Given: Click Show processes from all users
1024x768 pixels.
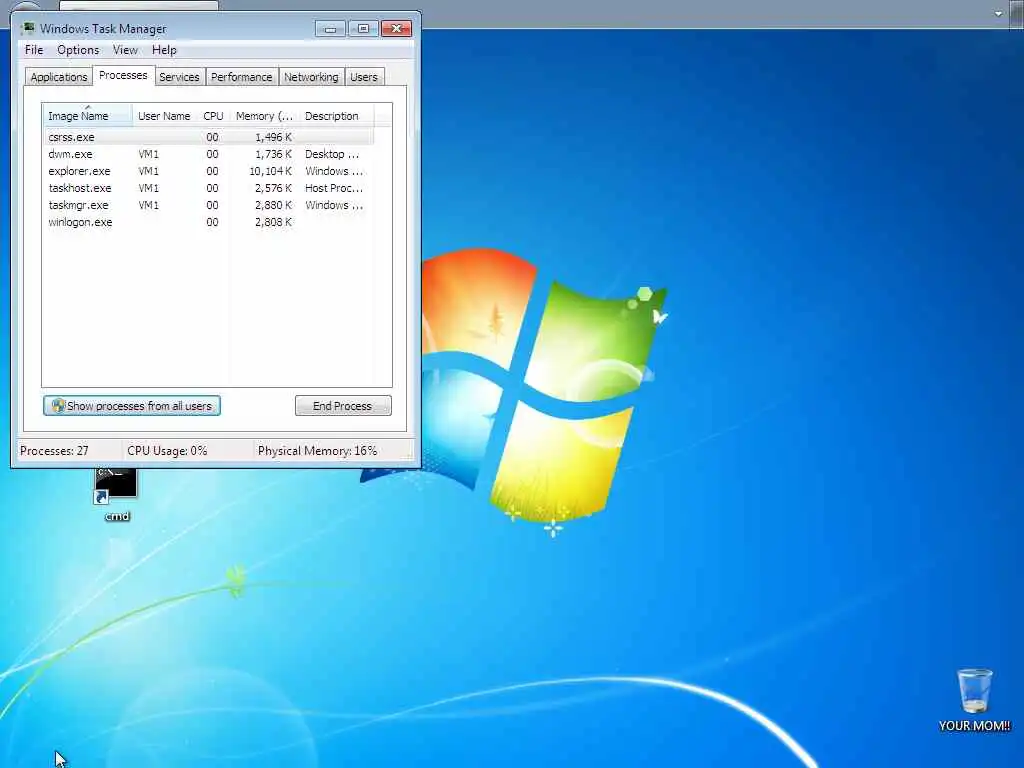Looking at the screenshot, I should (x=132, y=406).
